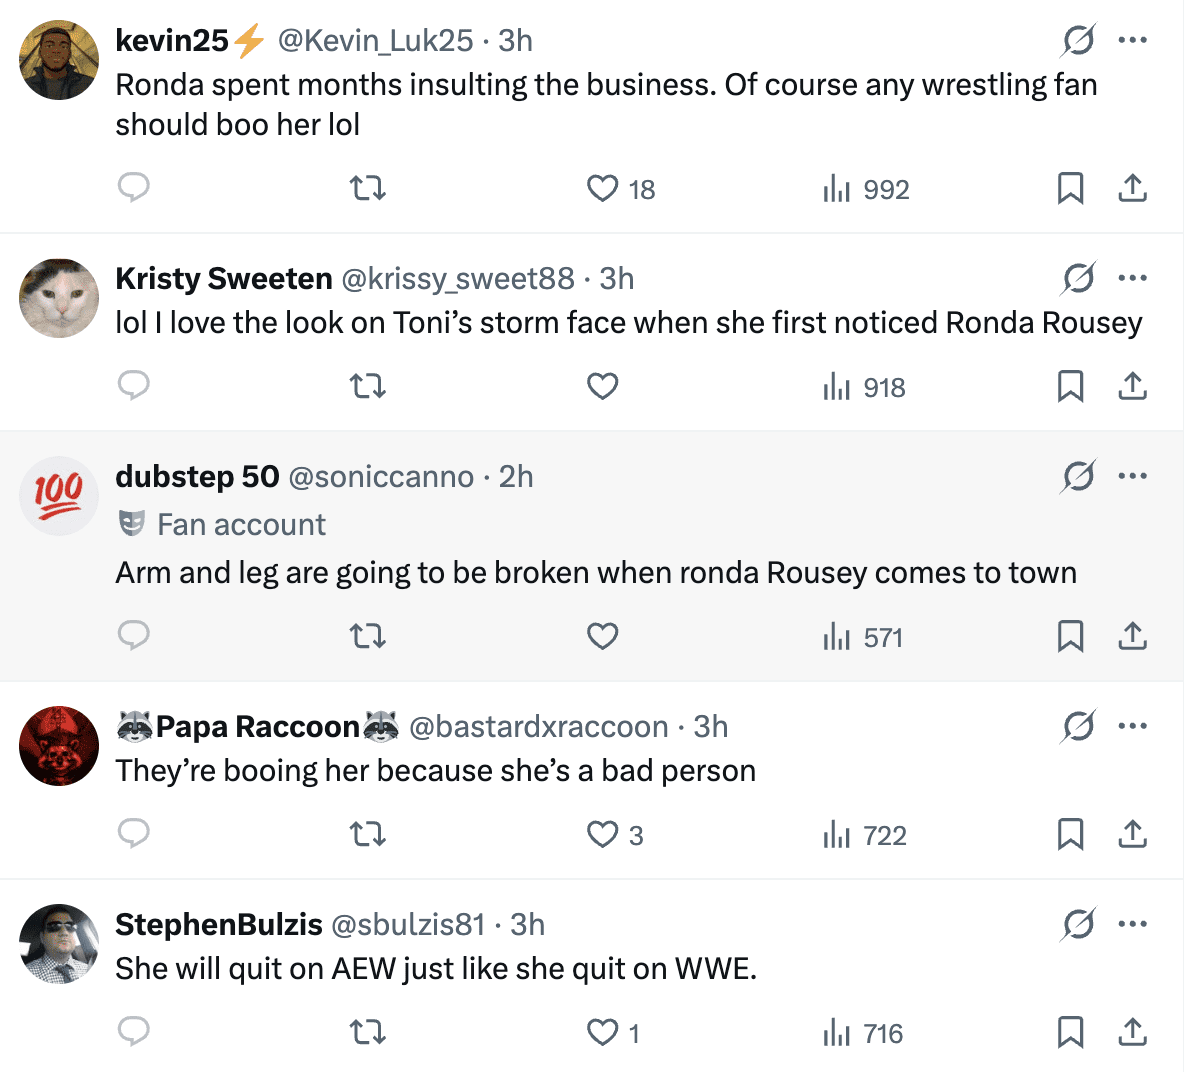Like Kristy Sweeten's tweet
This screenshot has width=1184, height=1072.
[602, 386]
